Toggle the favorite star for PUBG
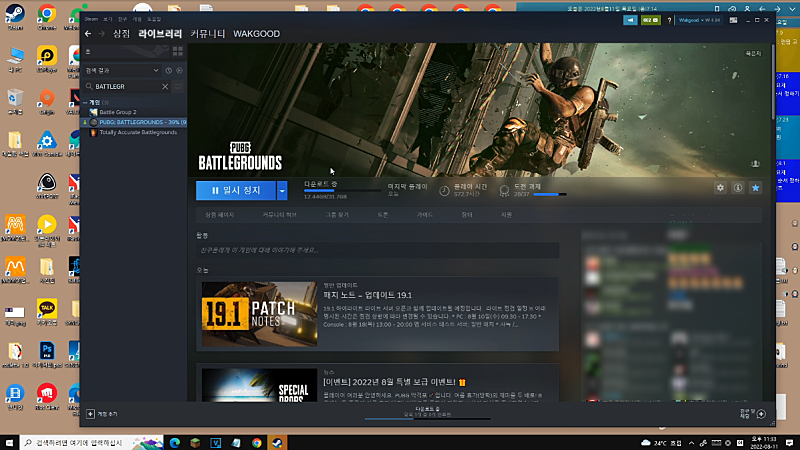The width and height of the screenshot is (800, 450). (x=755, y=188)
